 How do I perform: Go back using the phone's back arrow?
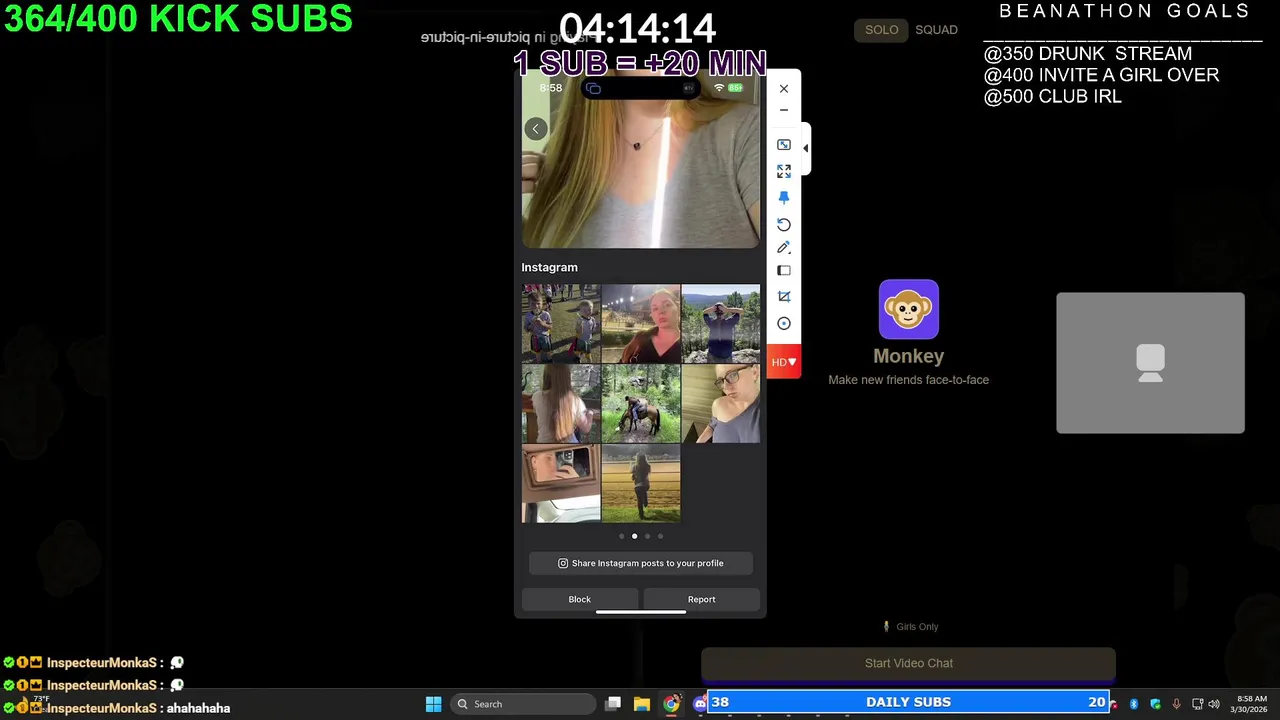(536, 129)
